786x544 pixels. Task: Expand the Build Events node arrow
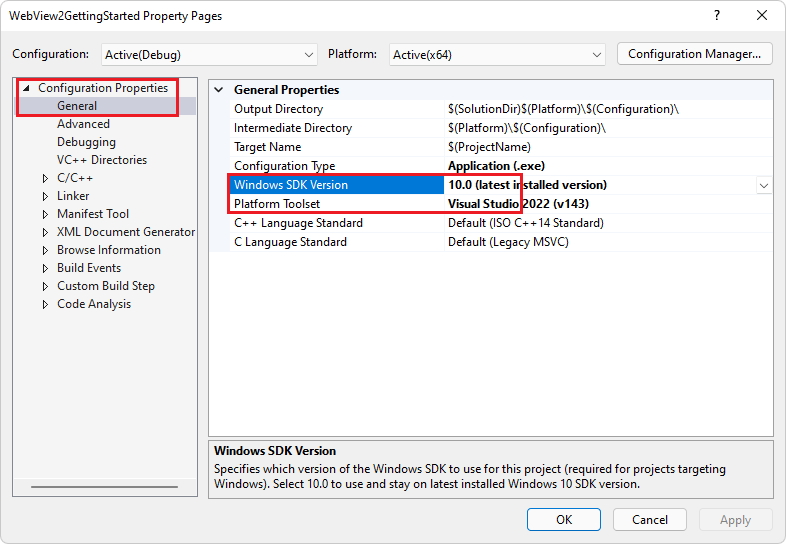coord(45,268)
